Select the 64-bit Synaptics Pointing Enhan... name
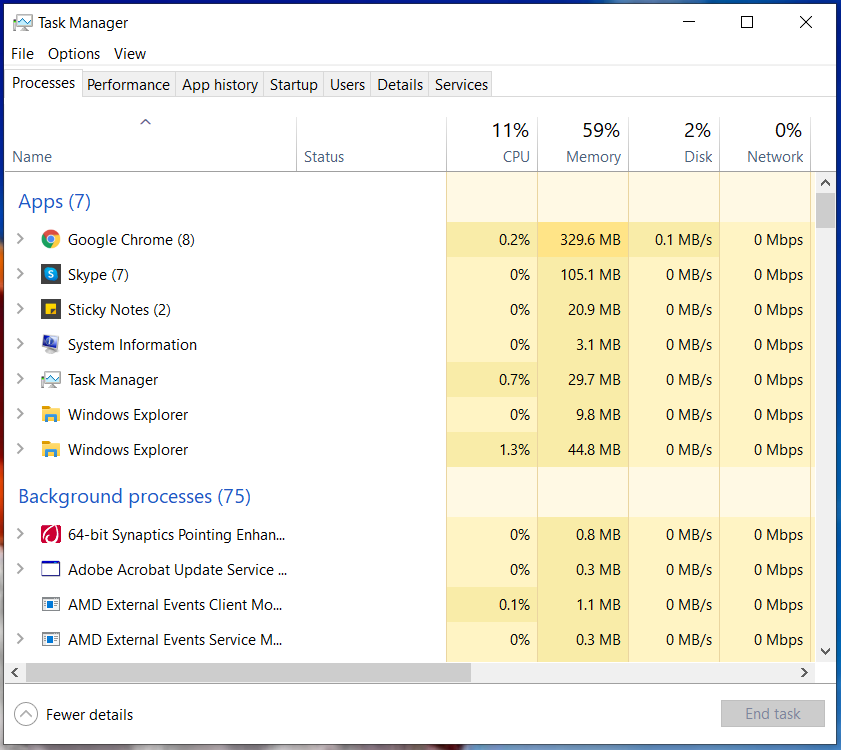Image resolution: width=841 pixels, height=750 pixels. tap(176, 535)
